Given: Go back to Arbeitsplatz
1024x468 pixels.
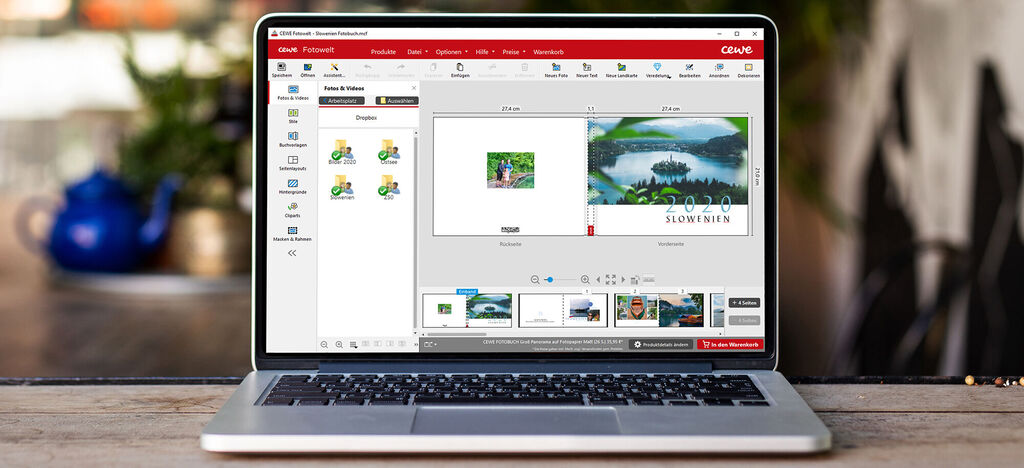Looking at the screenshot, I should (x=342, y=101).
